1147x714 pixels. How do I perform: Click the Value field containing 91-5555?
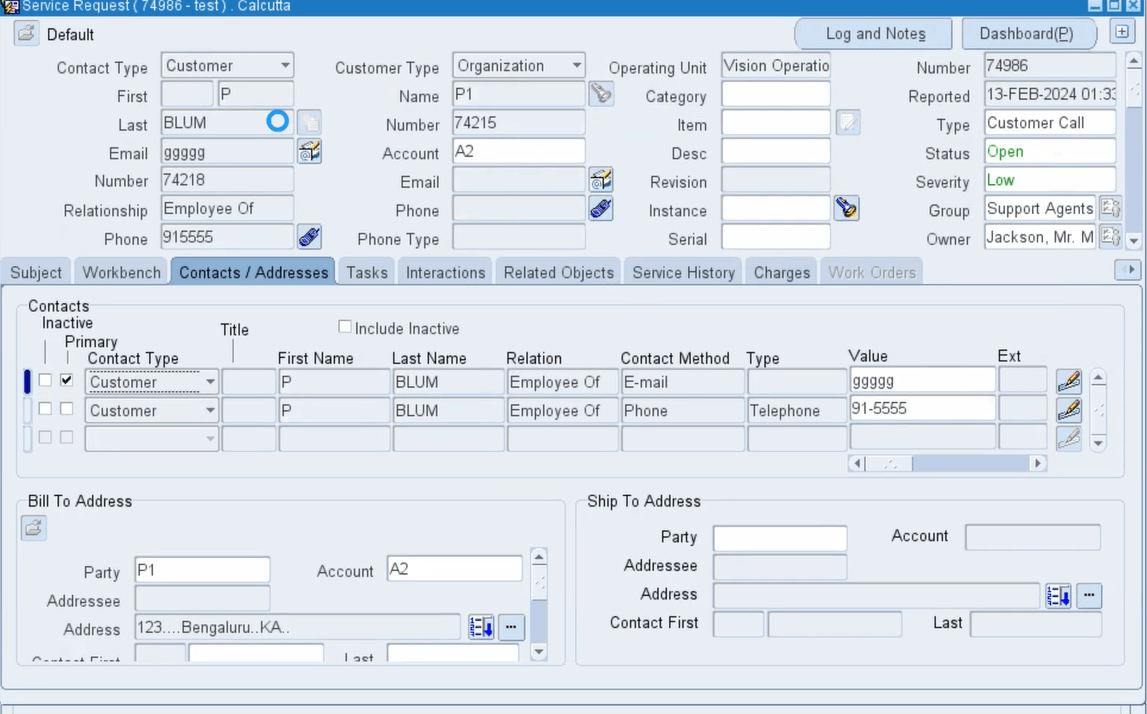(922, 408)
